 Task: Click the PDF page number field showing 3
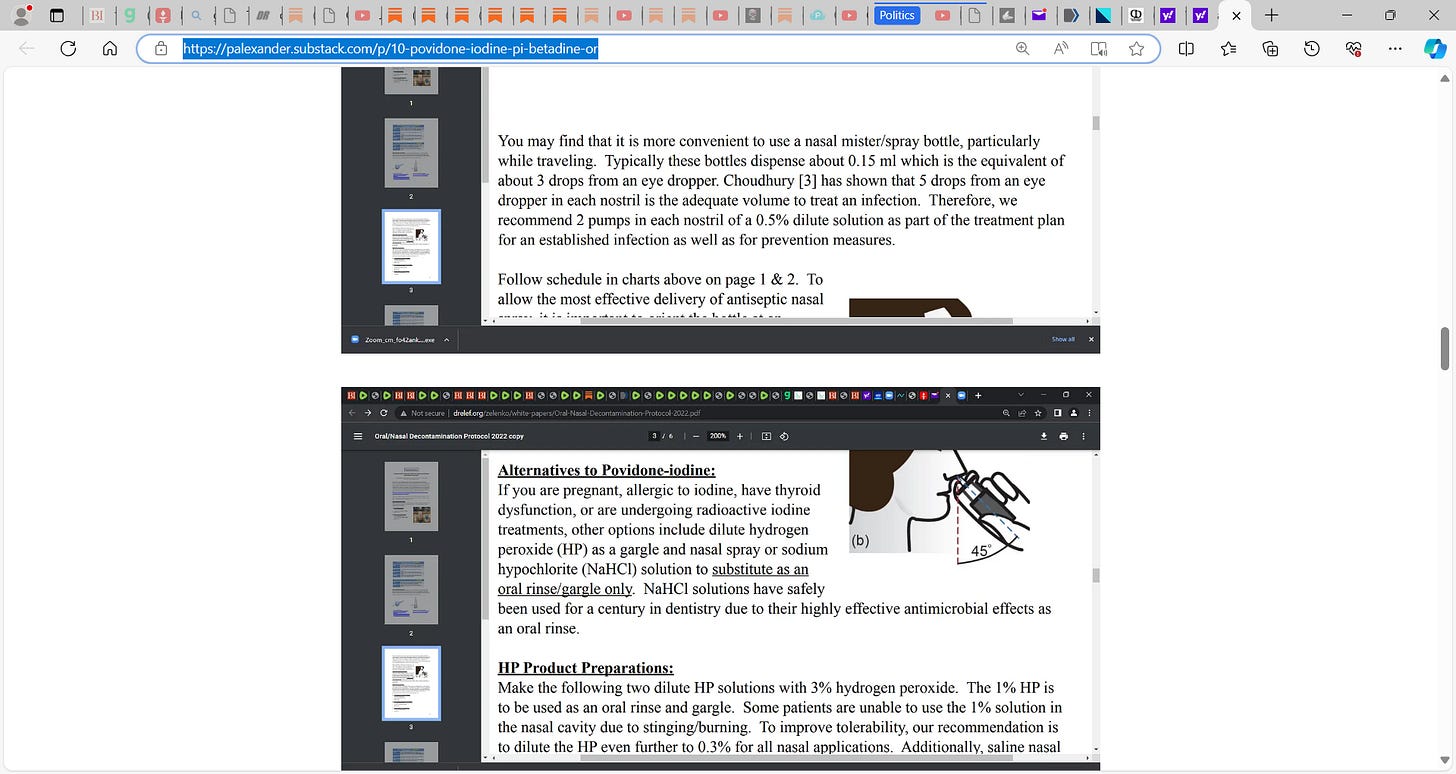(x=655, y=436)
